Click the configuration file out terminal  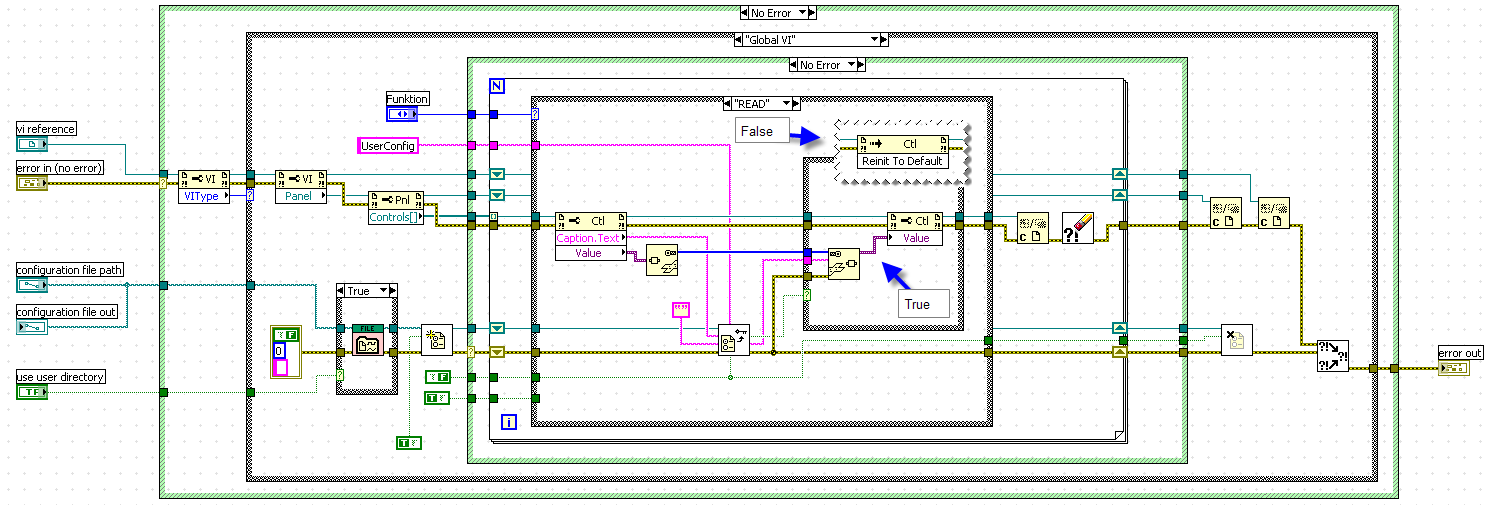(31, 327)
